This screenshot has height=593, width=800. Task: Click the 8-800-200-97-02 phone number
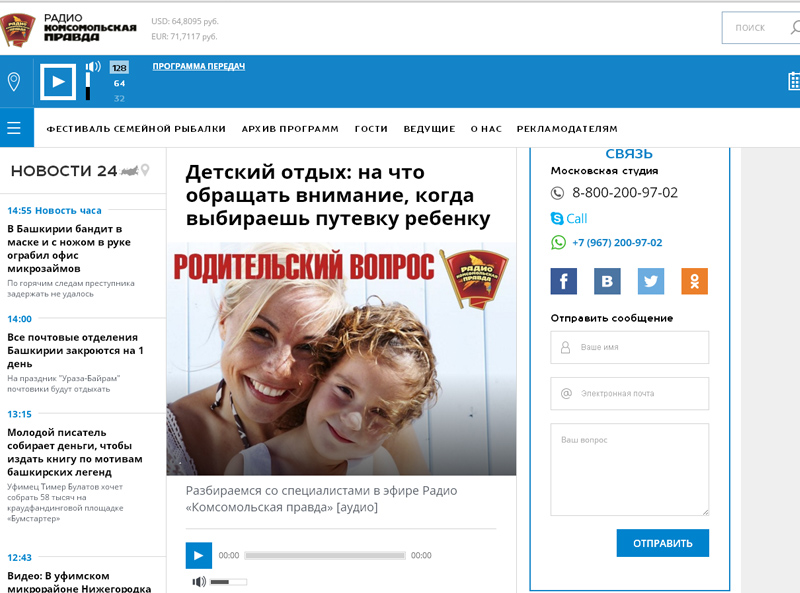click(x=625, y=192)
